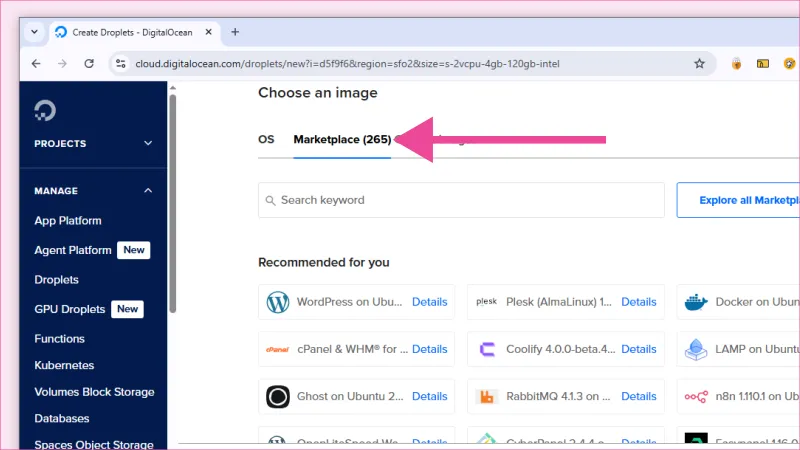The image size is (800, 450).
Task: Click the WordPress logo icon
Action: (x=278, y=302)
